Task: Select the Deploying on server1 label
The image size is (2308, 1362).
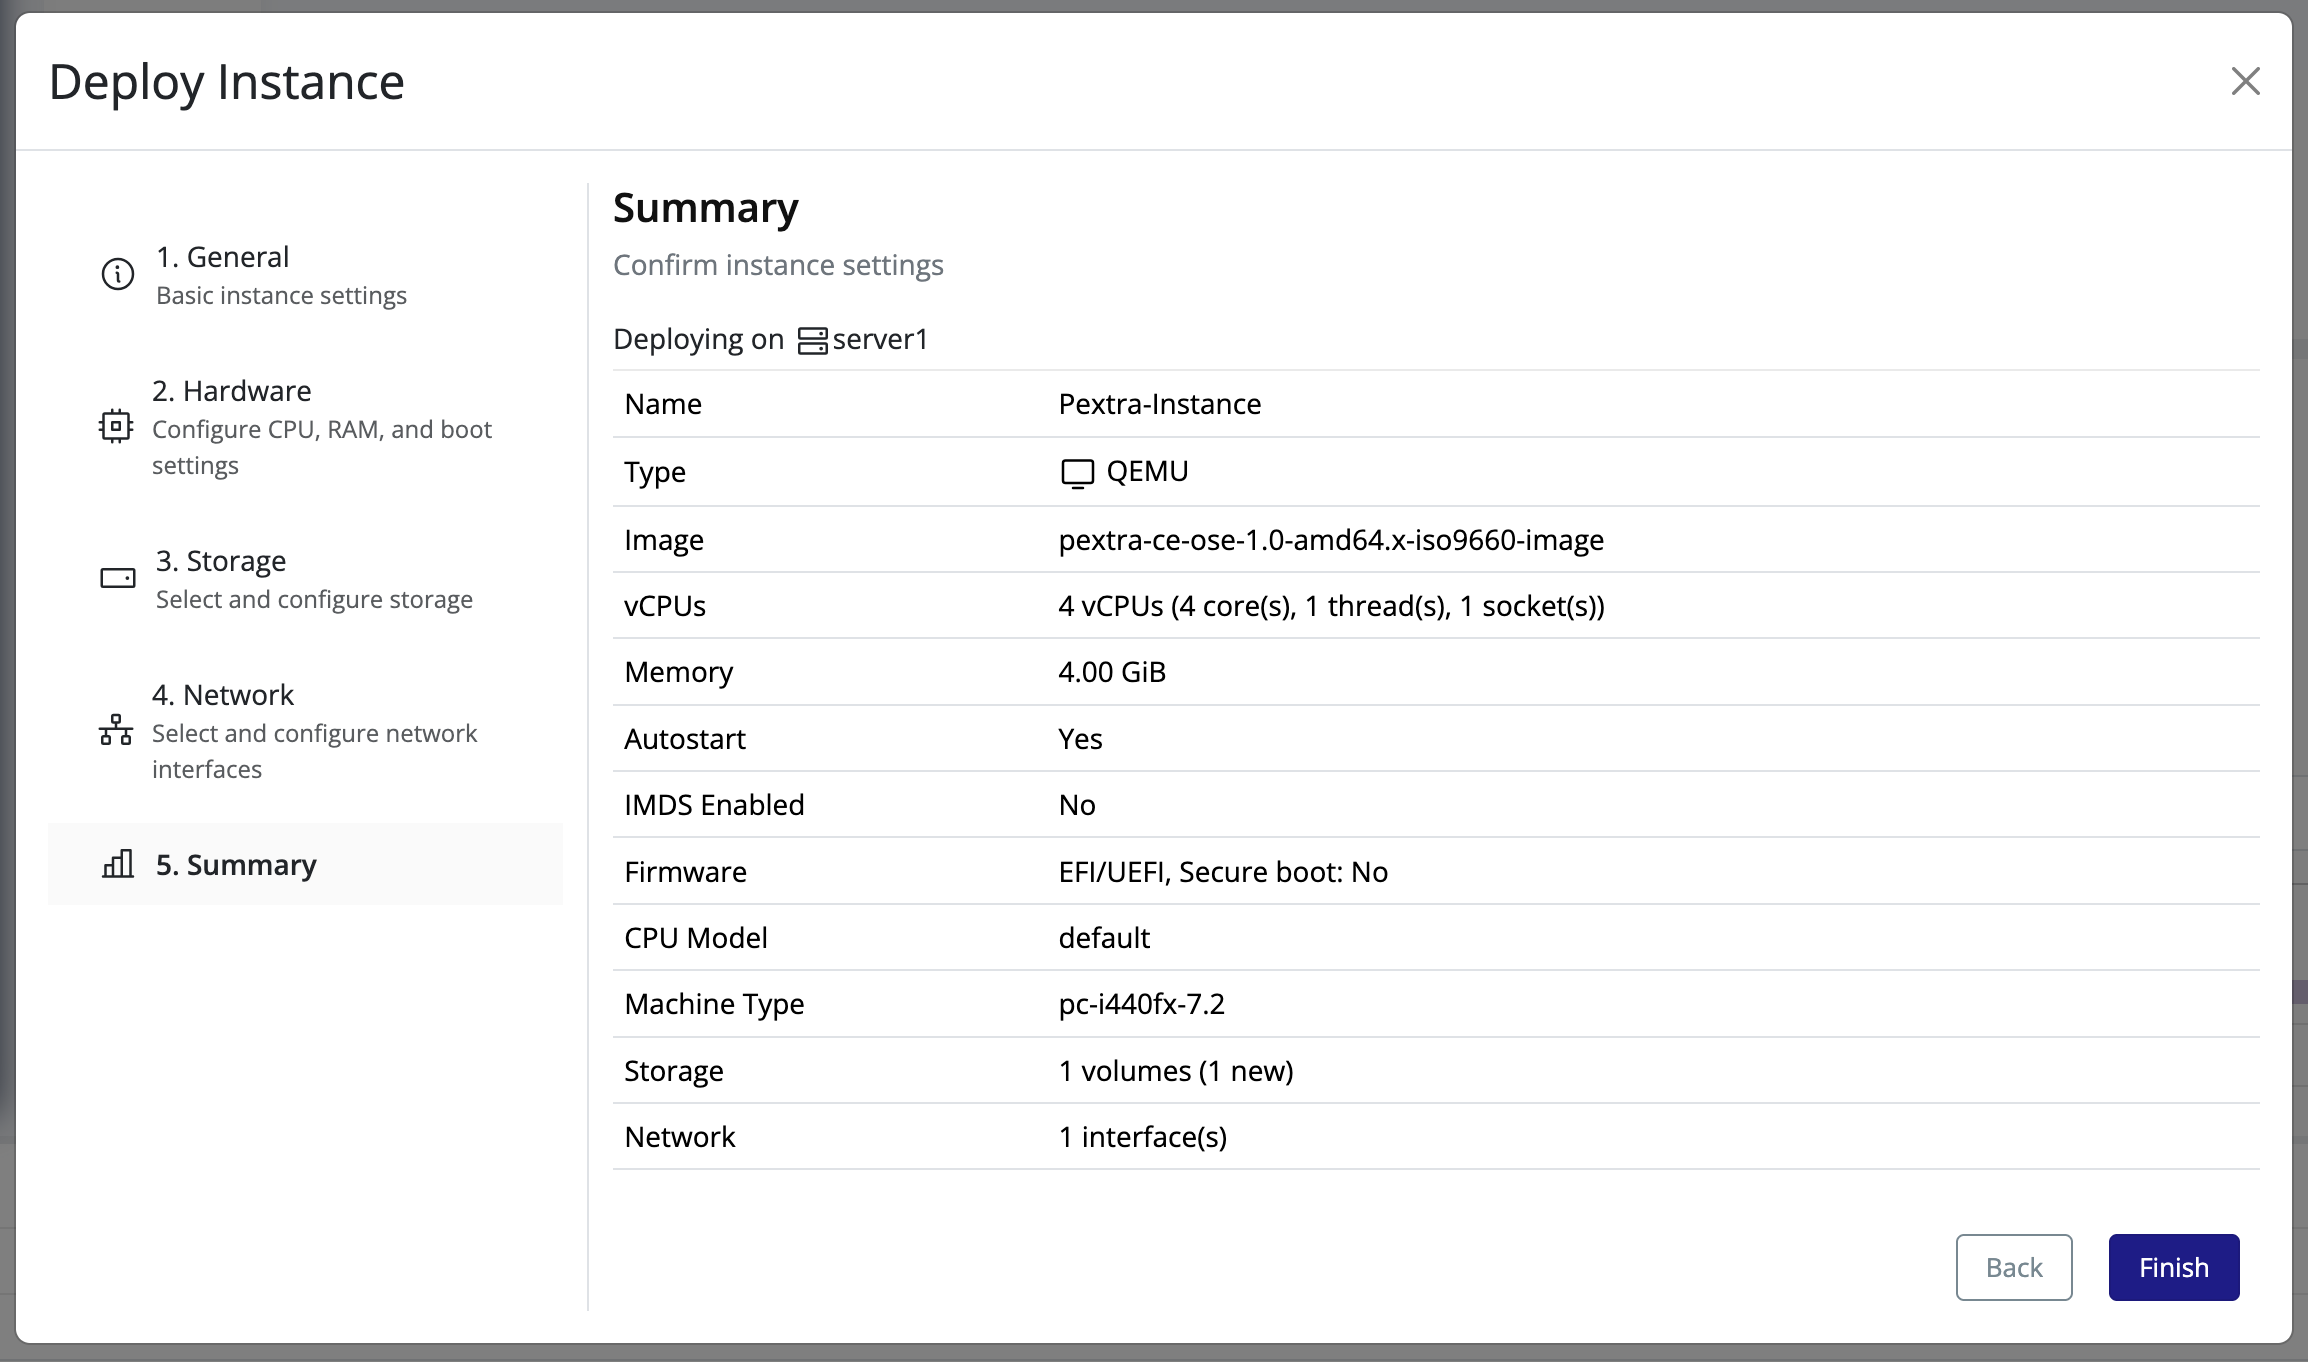Action: (x=770, y=339)
